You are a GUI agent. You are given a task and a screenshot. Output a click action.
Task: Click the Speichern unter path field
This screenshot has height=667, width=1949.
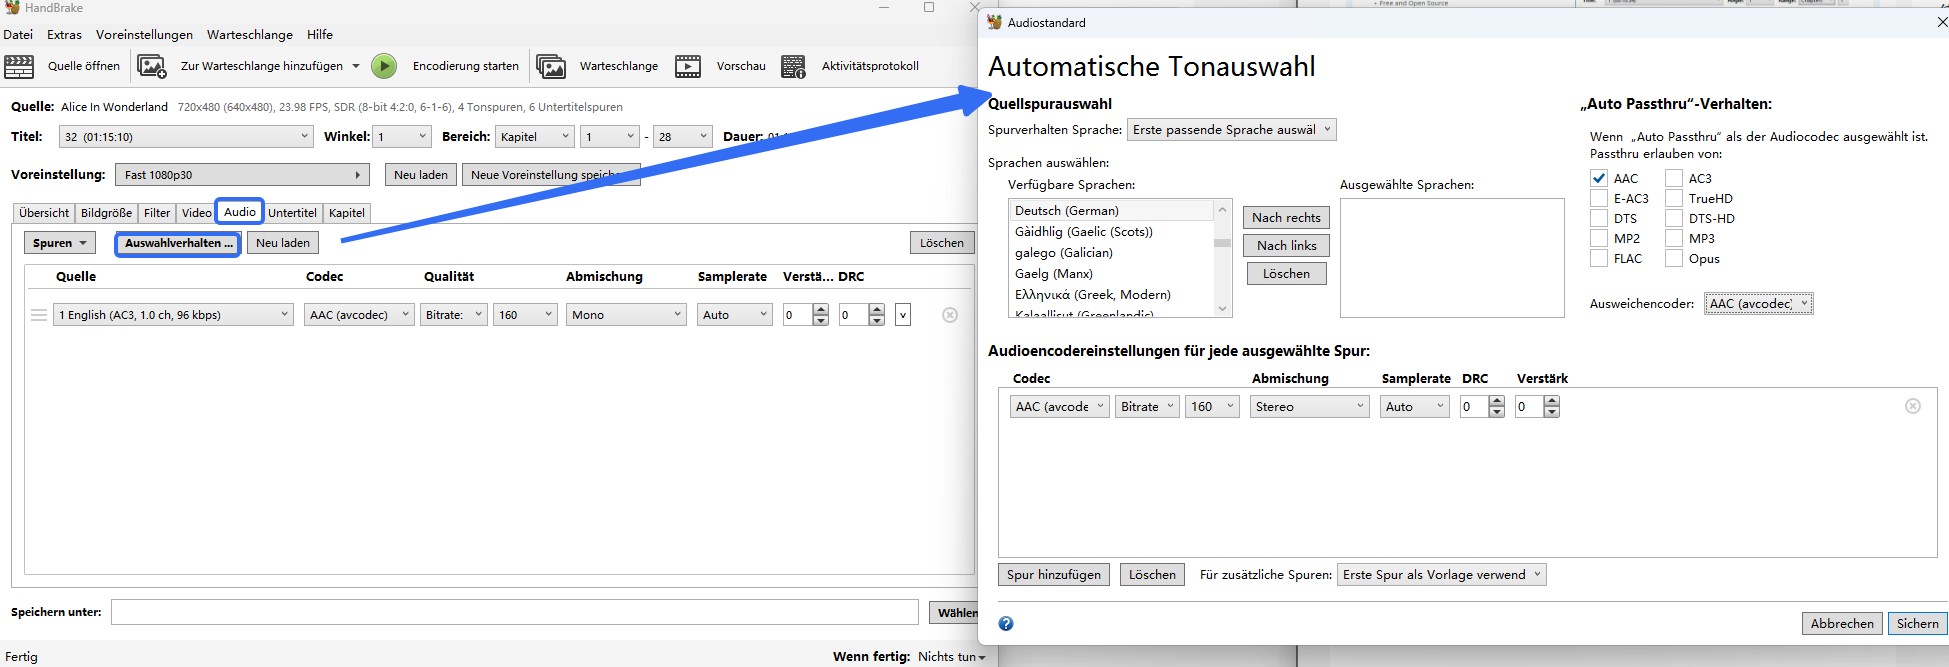pyautogui.click(x=514, y=612)
